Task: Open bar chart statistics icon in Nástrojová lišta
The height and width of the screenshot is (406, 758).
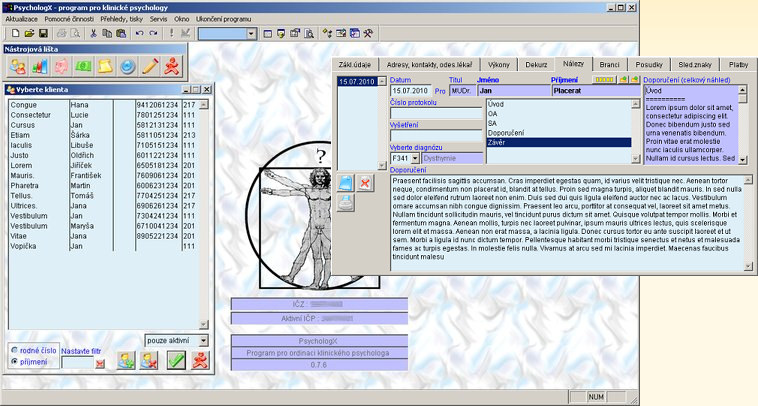Action: tap(40, 66)
